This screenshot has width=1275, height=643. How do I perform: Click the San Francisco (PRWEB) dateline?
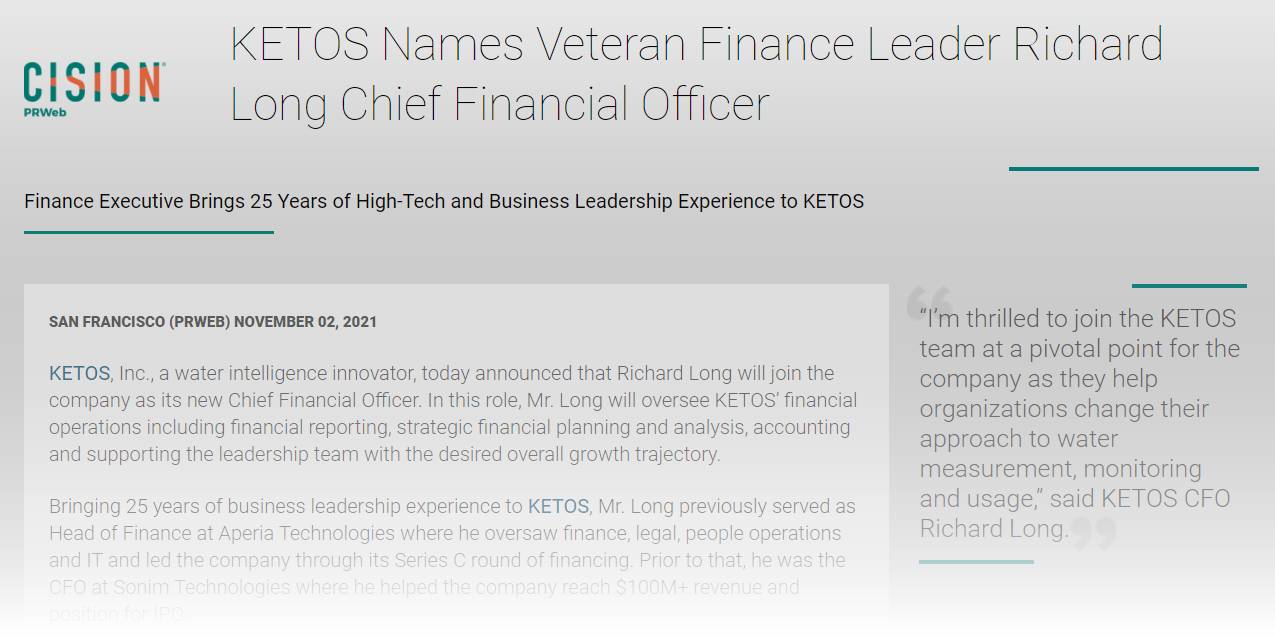[x=213, y=322]
